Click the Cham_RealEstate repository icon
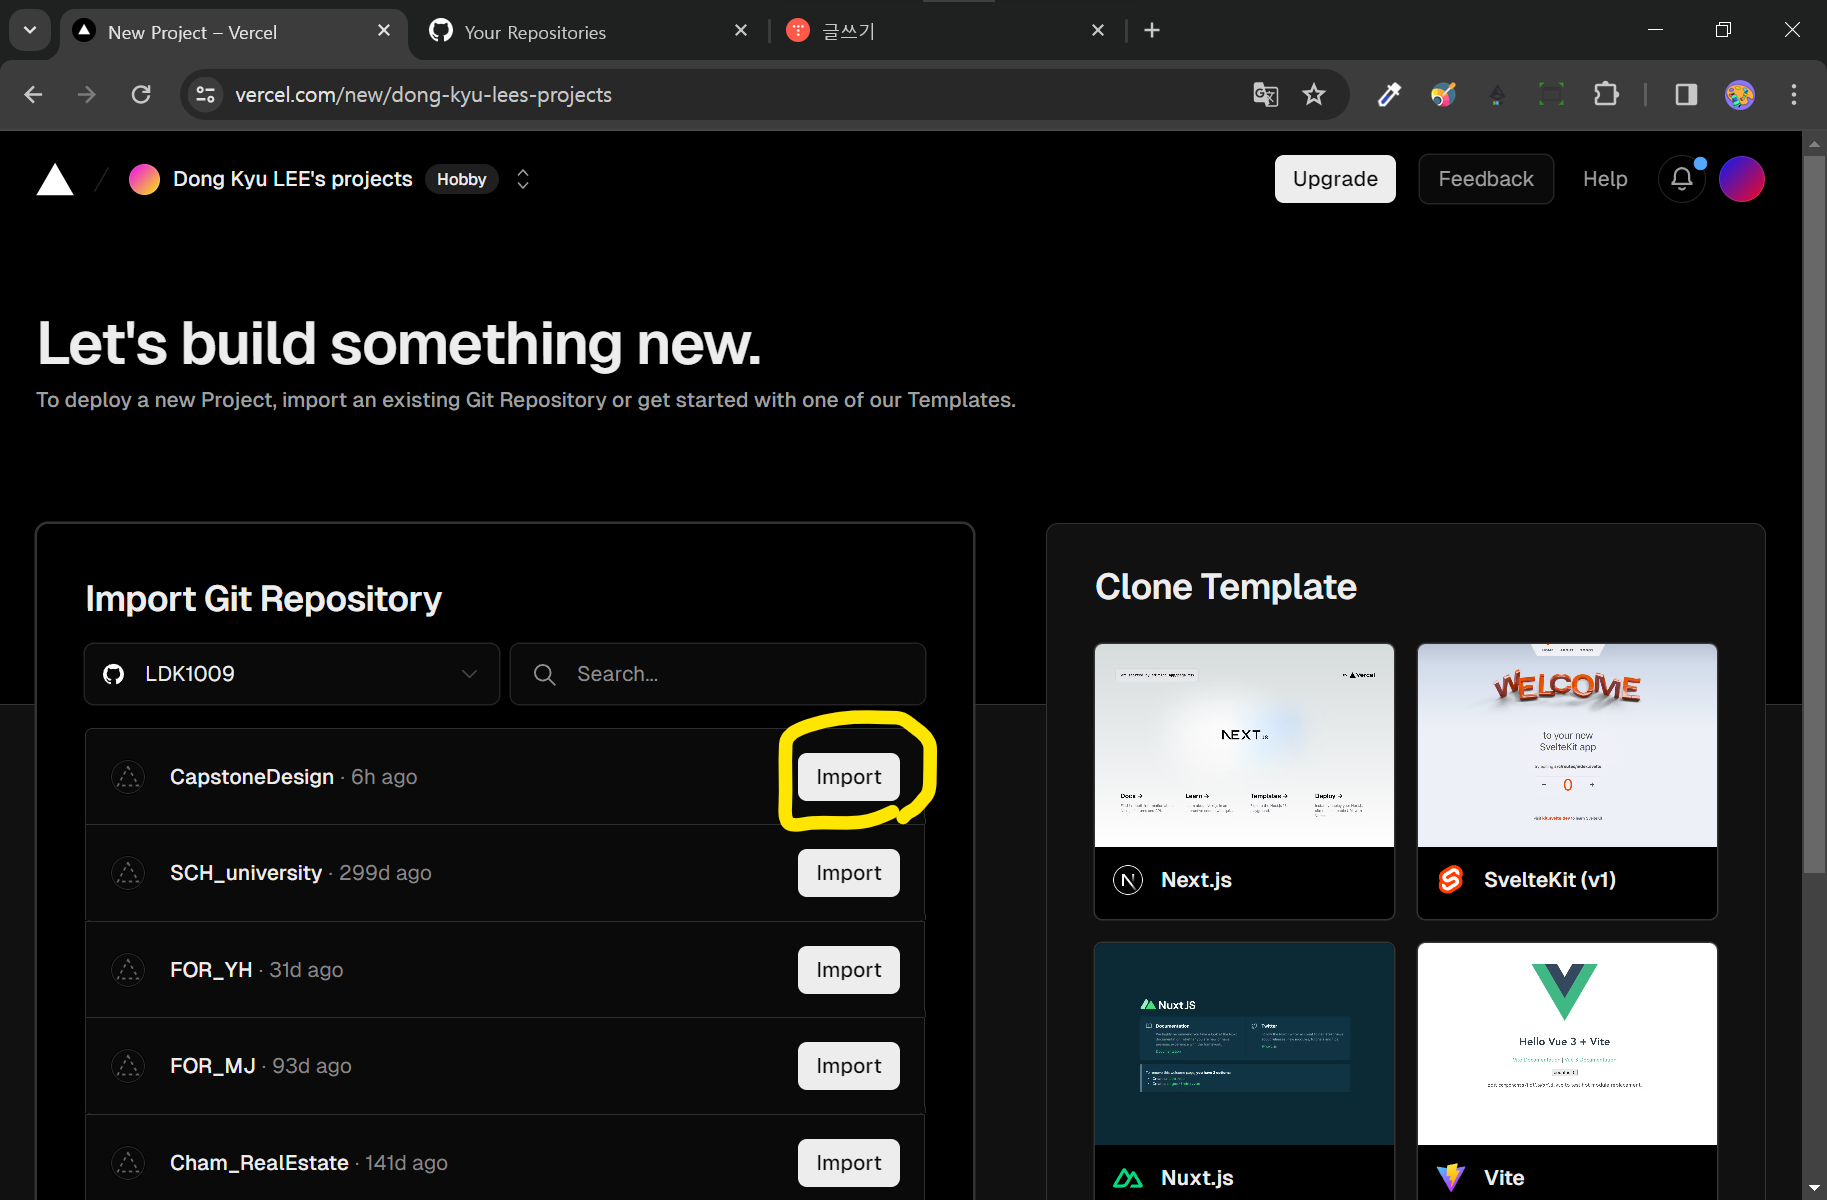The image size is (1827, 1200). (x=128, y=1163)
